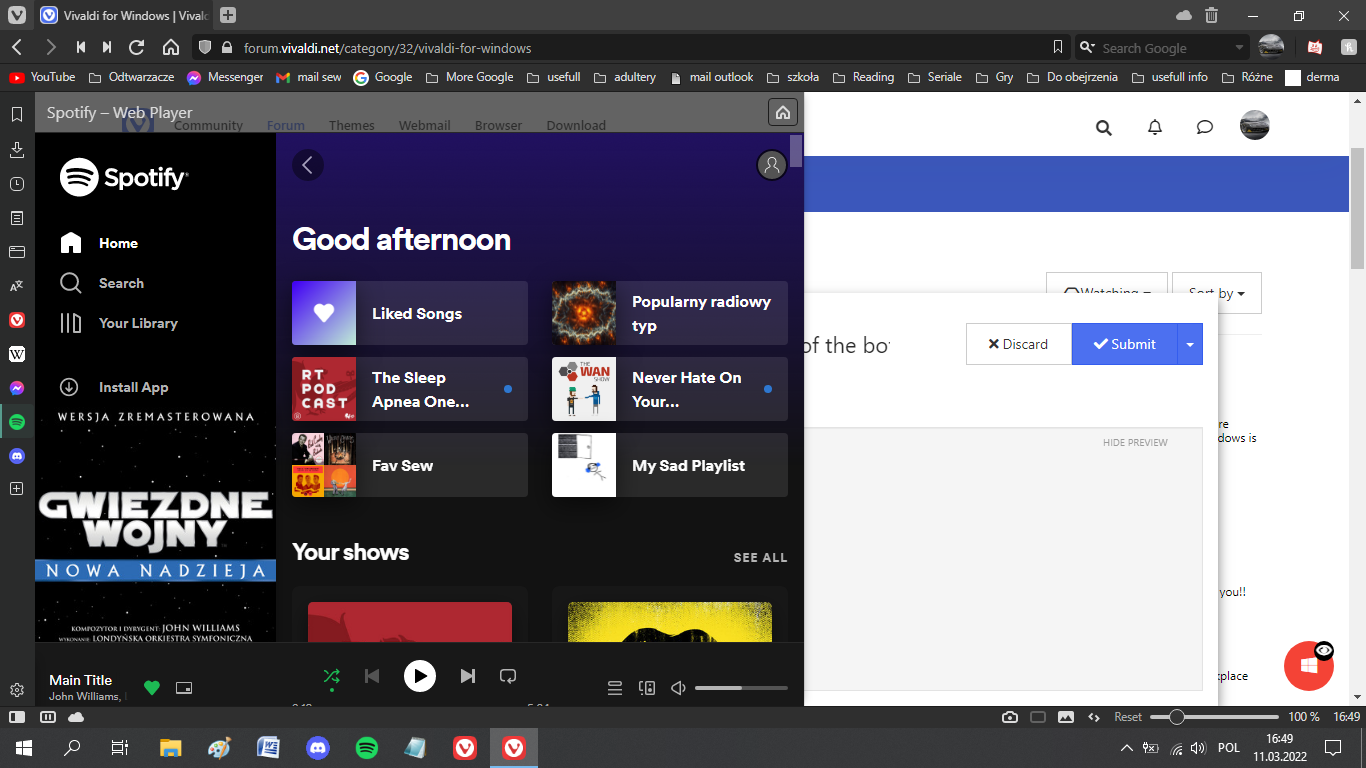This screenshot has height=768, width=1366.
Task: Open forum user avatar menu
Action: [x=1255, y=126]
